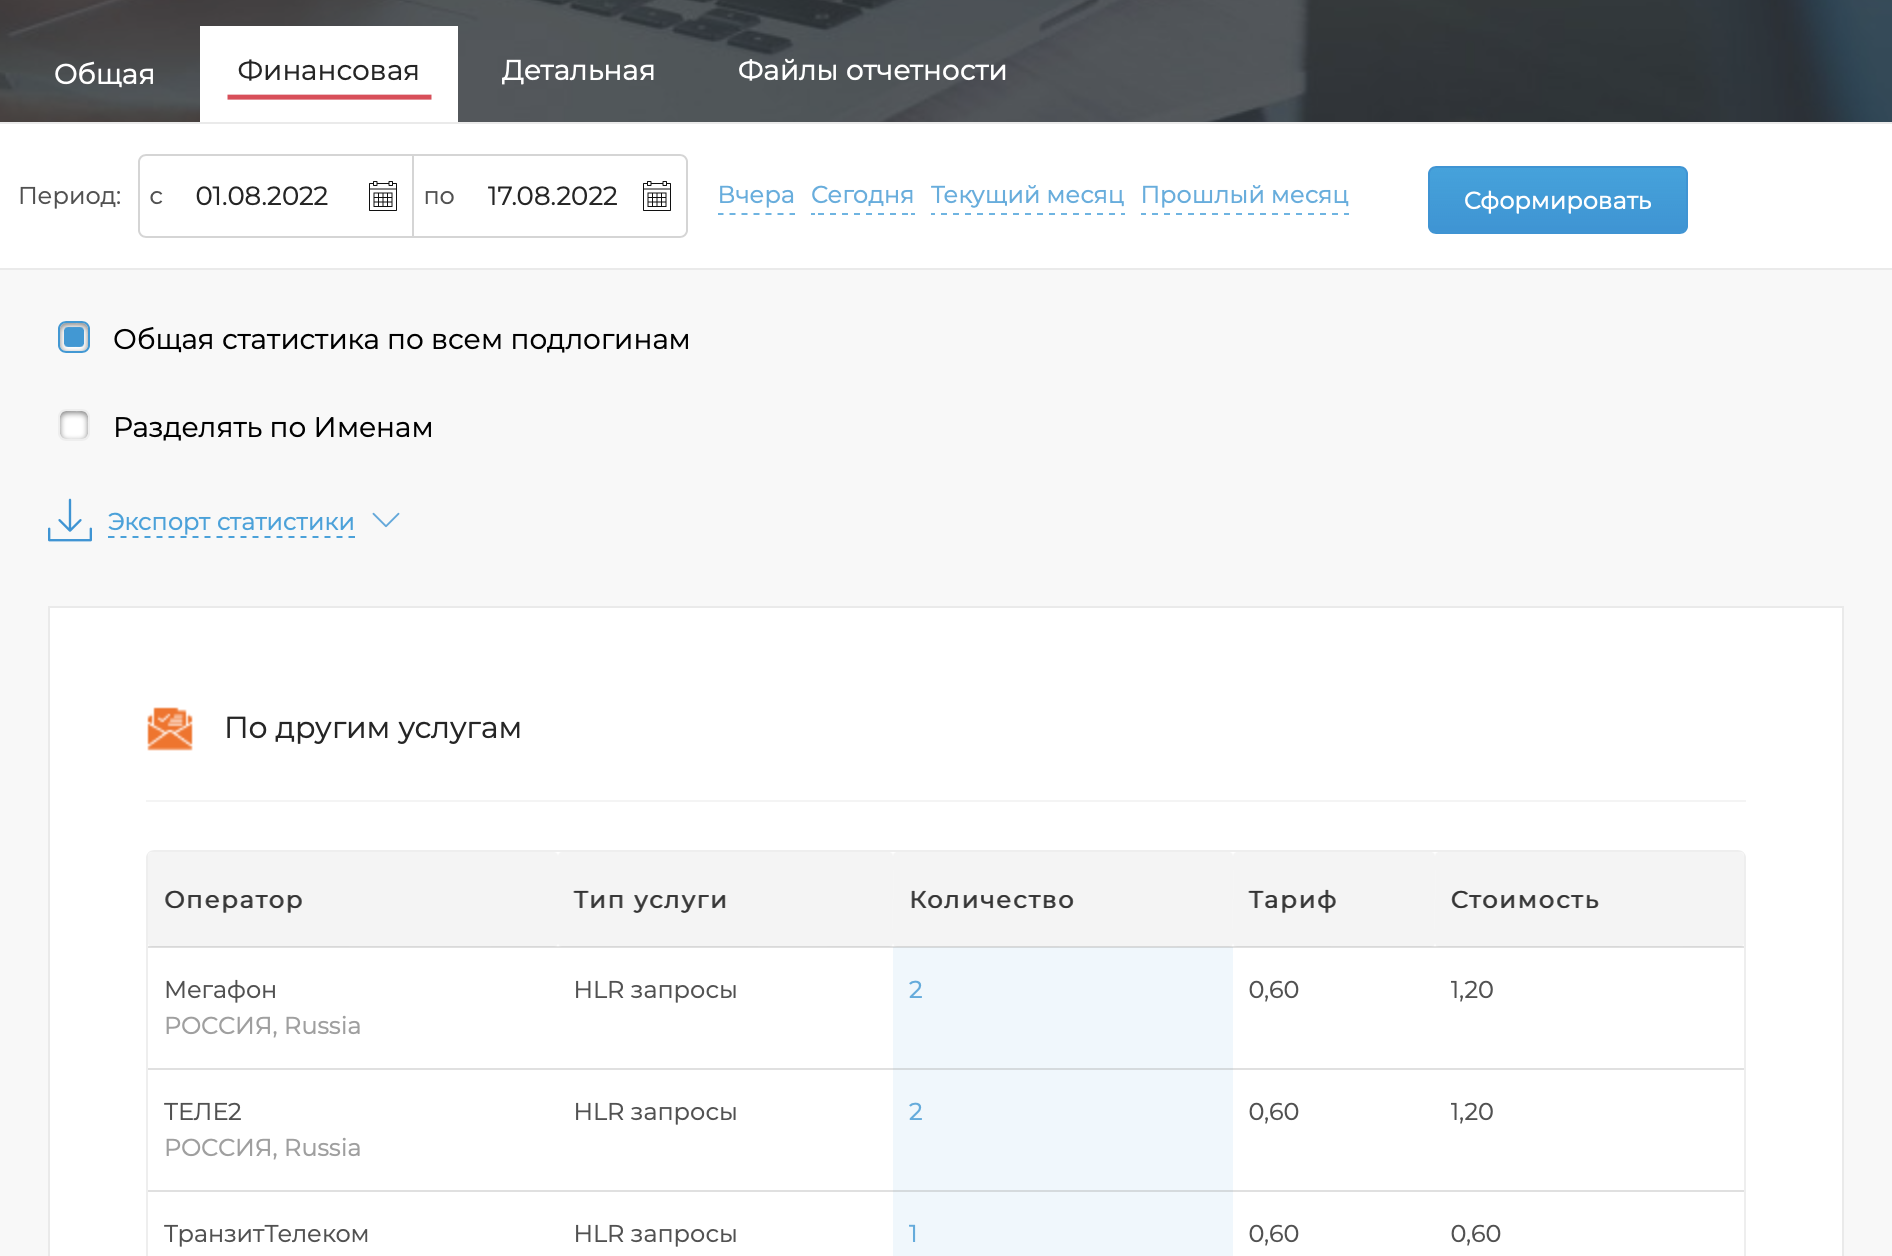The image size is (1892, 1256).
Task: Click the orange envelope services icon
Action: tap(170, 729)
